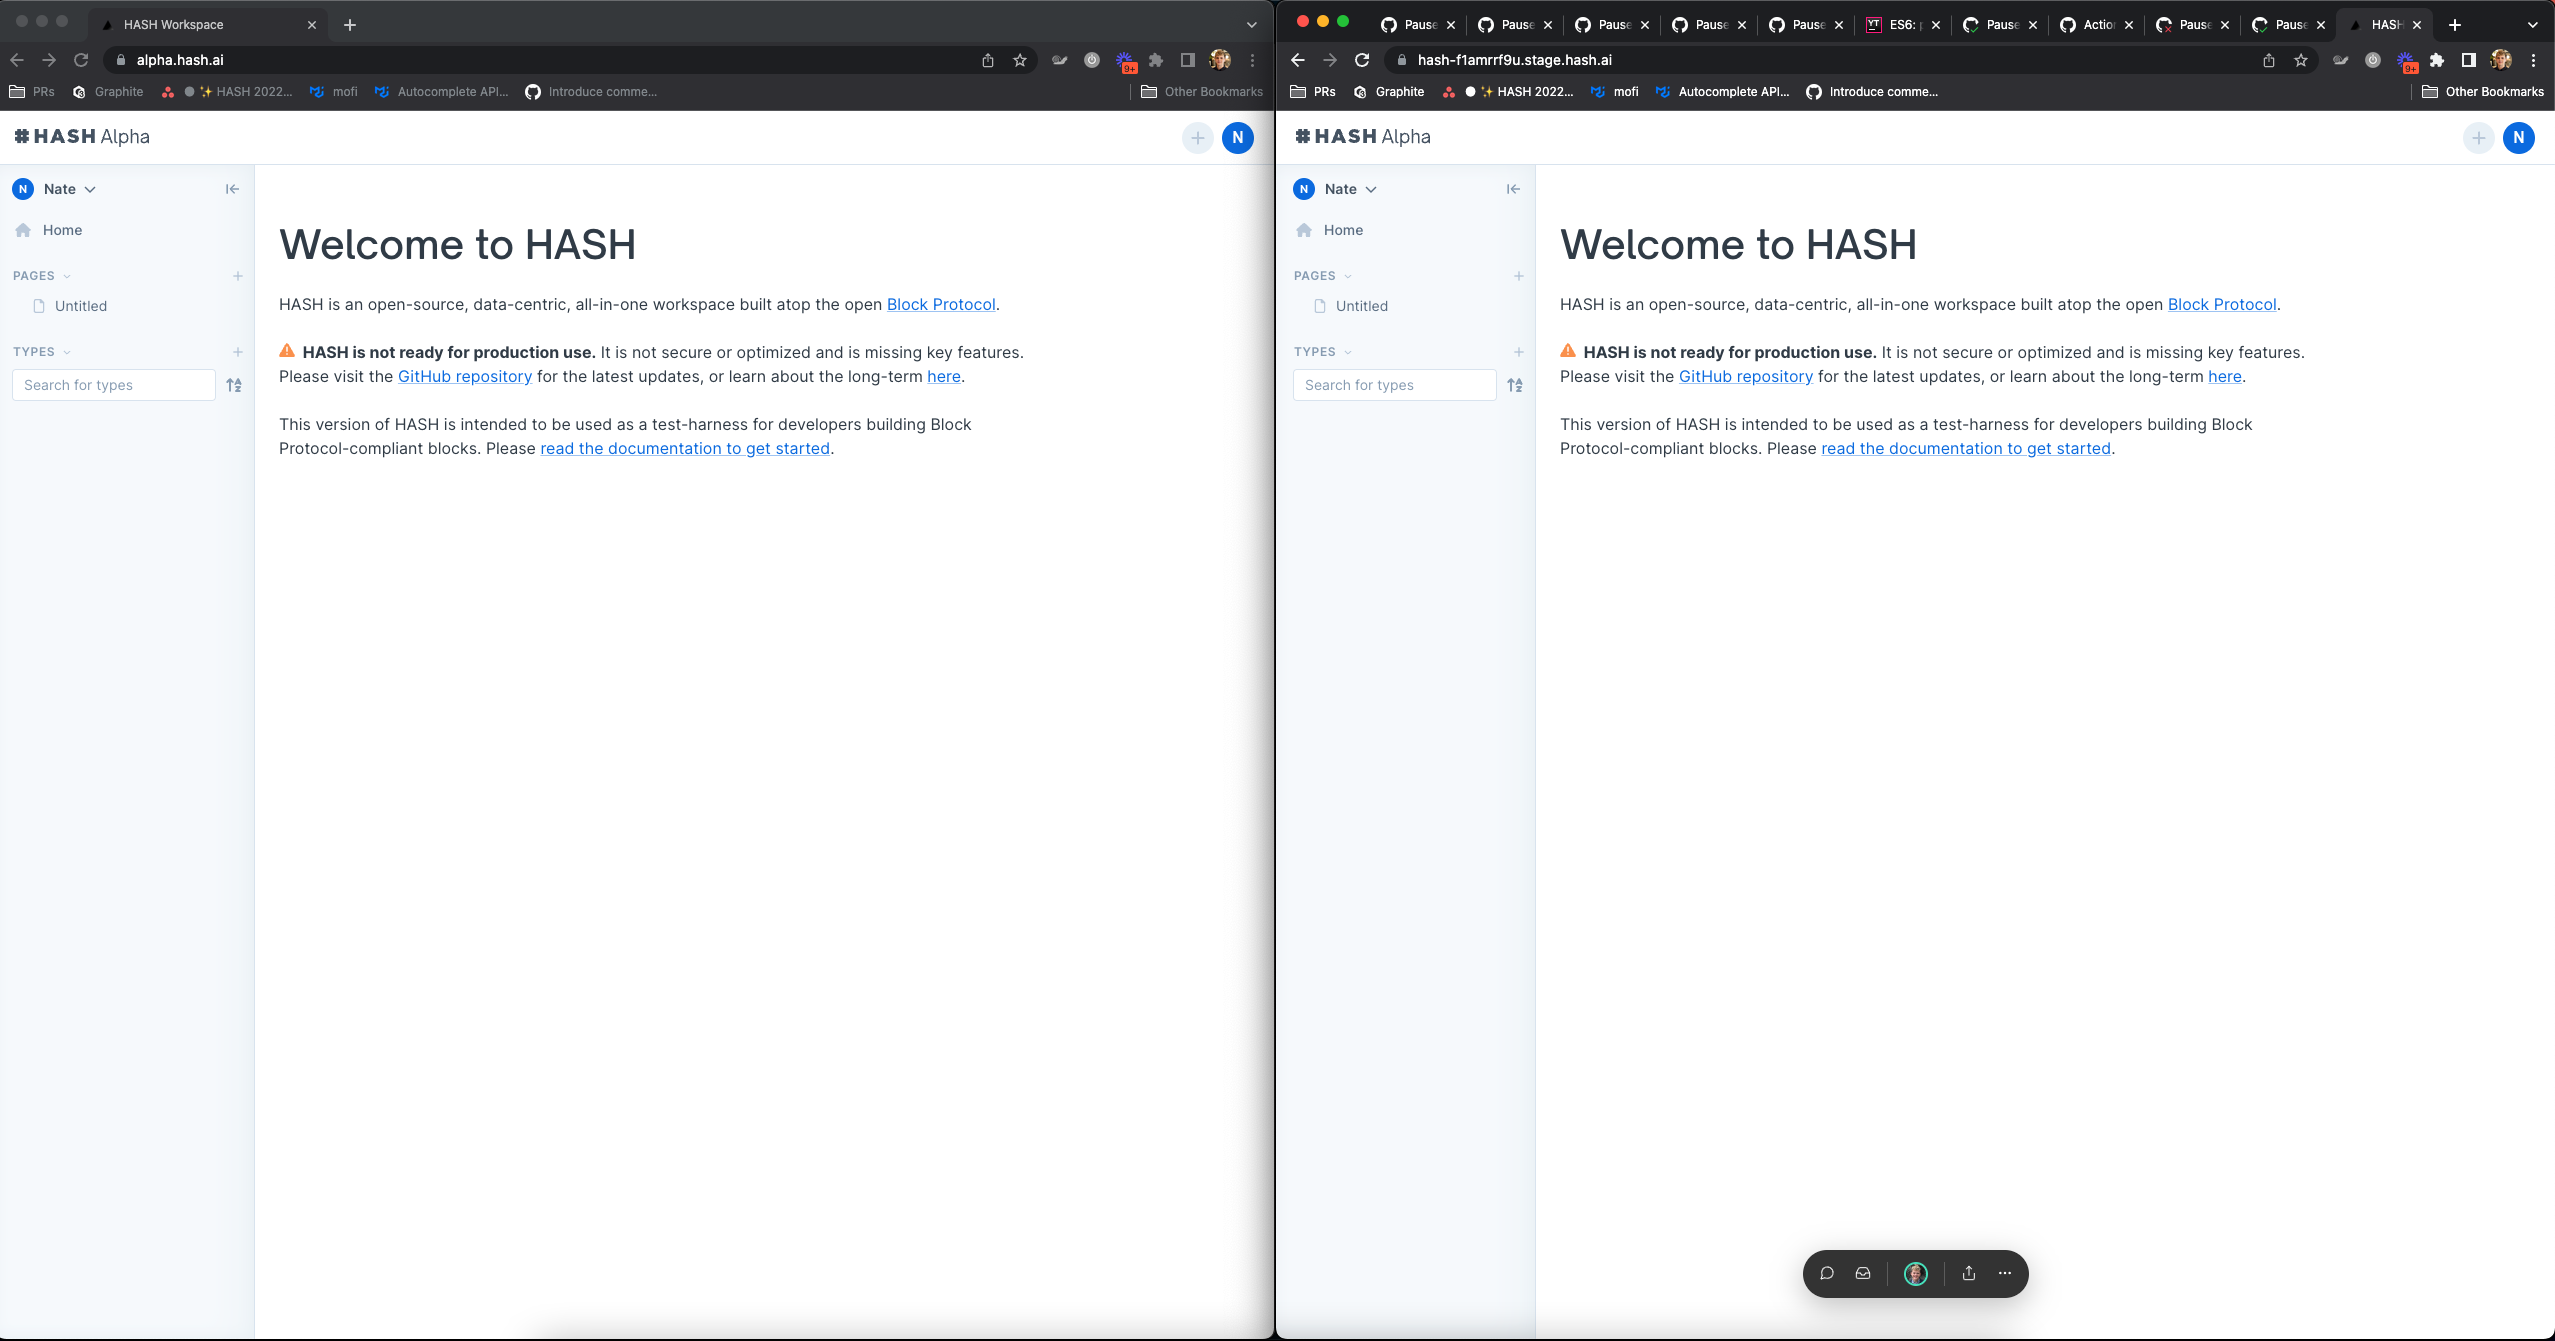Open the more options ellipsis in the floating toolbar
The image size is (2555, 1341).
(2005, 1273)
